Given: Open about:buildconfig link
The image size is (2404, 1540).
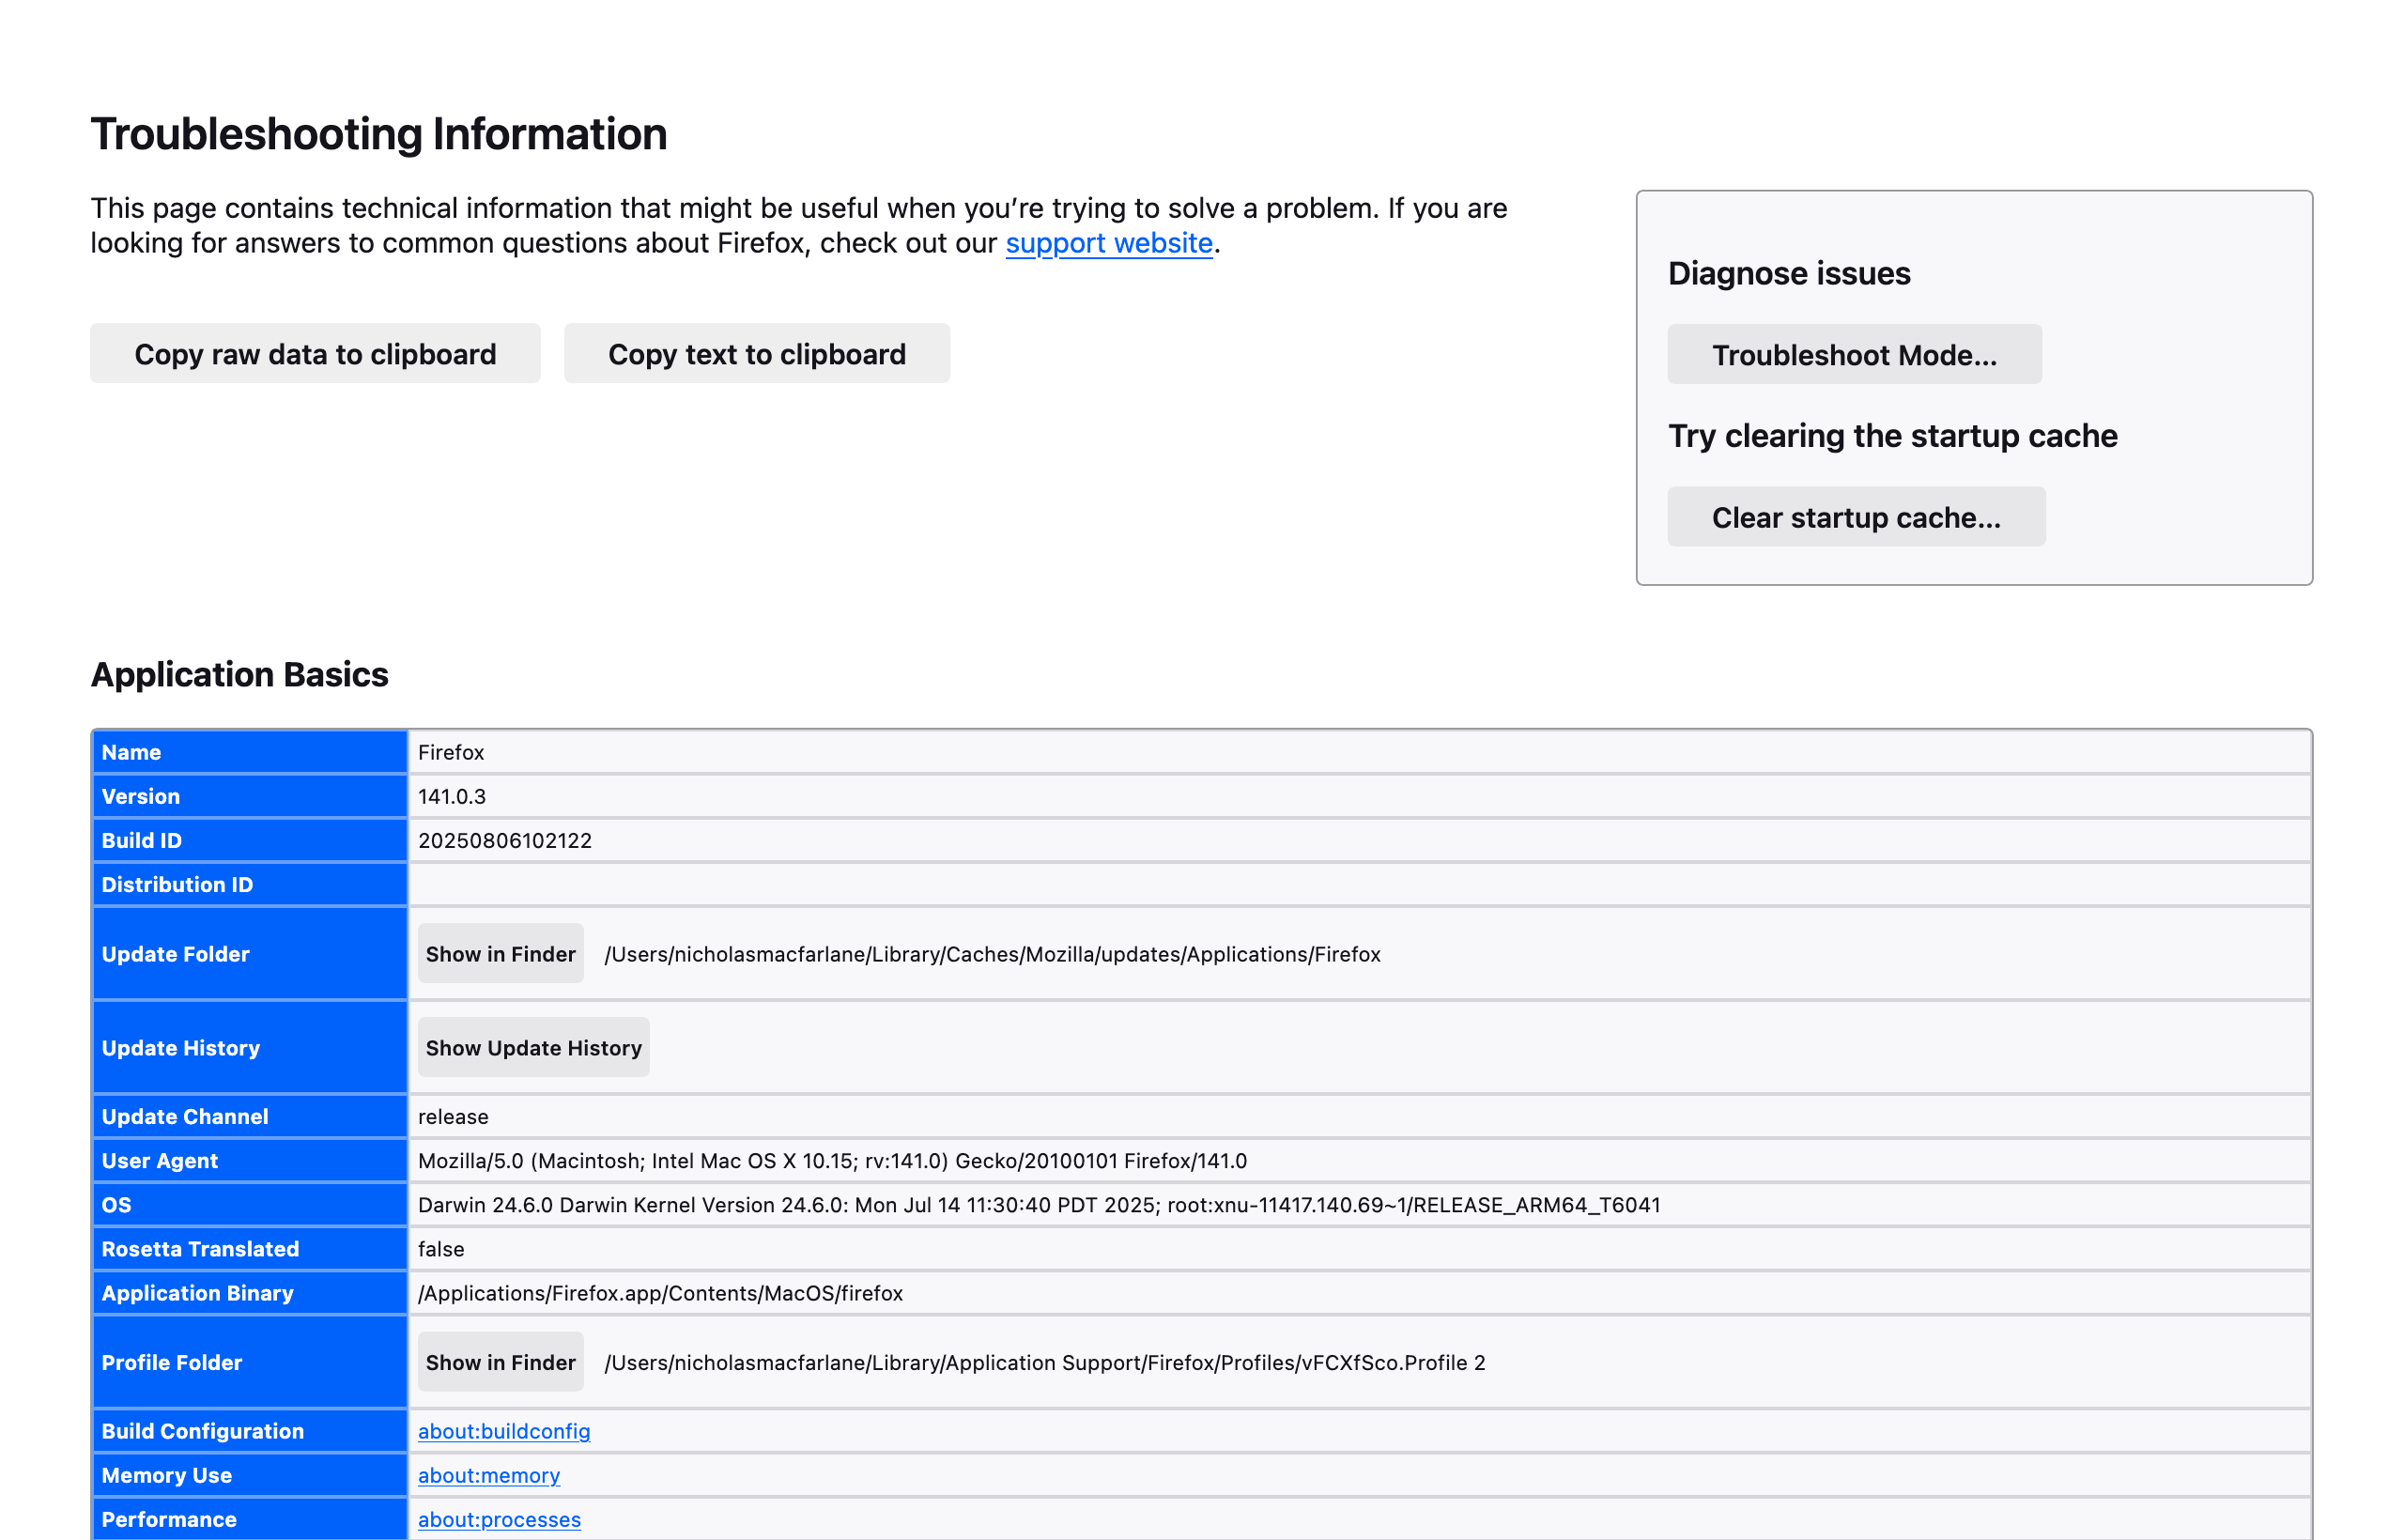Looking at the screenshot, I should click(x=504, y=1431).
